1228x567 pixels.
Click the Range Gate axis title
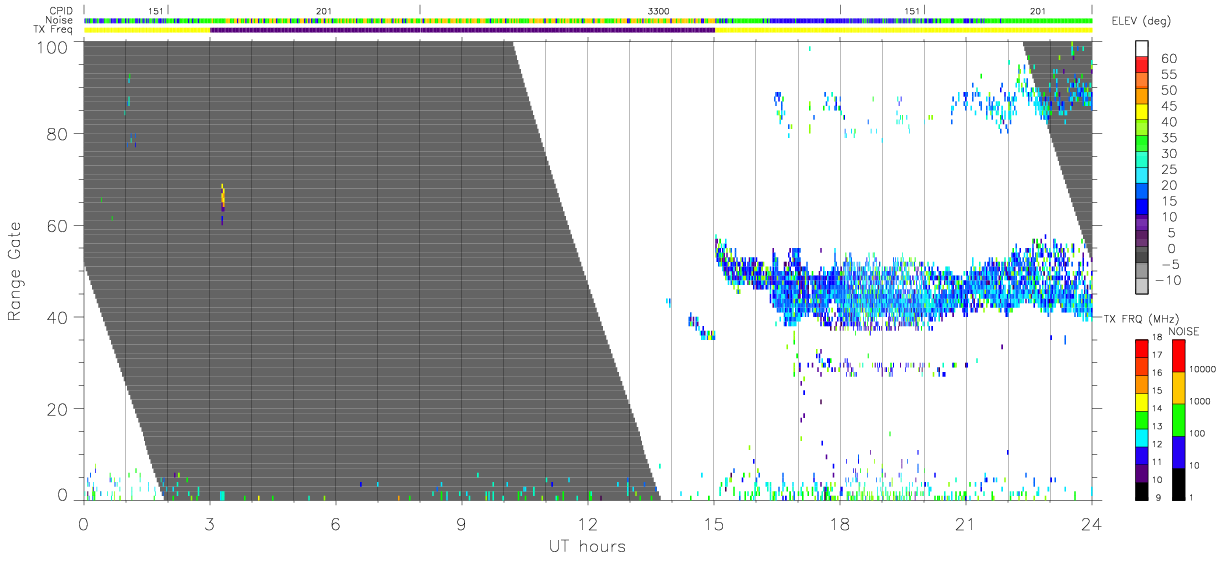[x=15, y=270]
